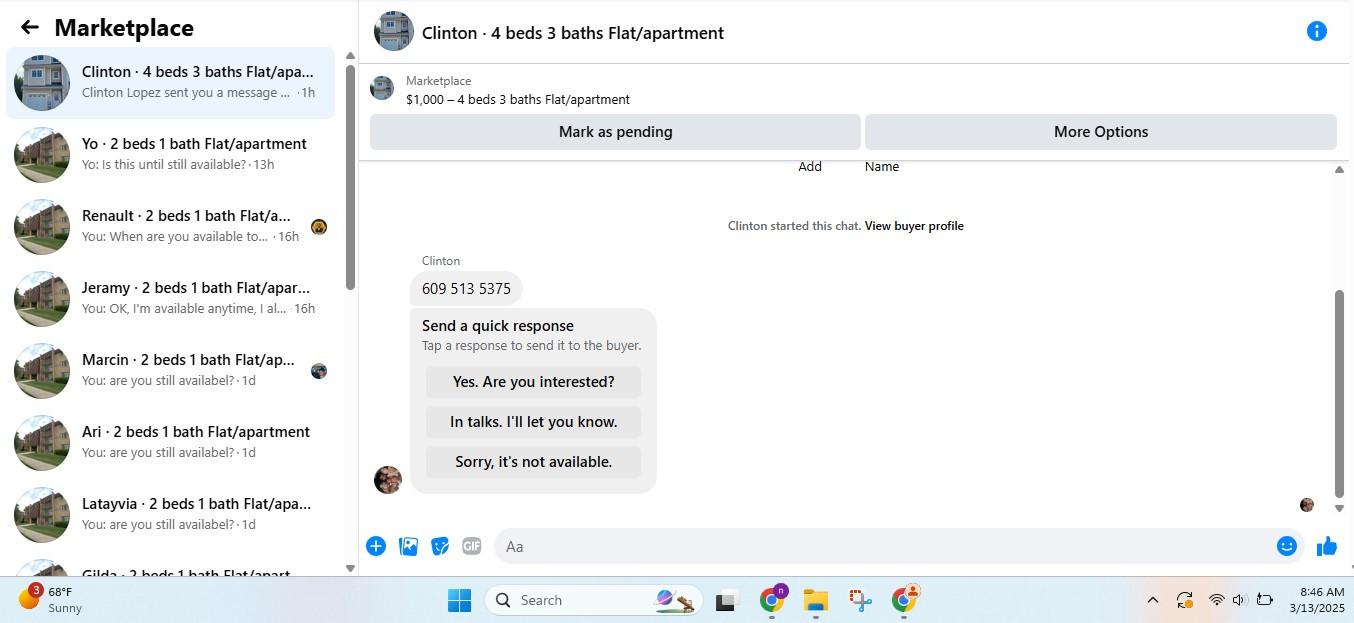
Task: Click the Clinton listing avatar in chat header
Action: pos(394,31)
